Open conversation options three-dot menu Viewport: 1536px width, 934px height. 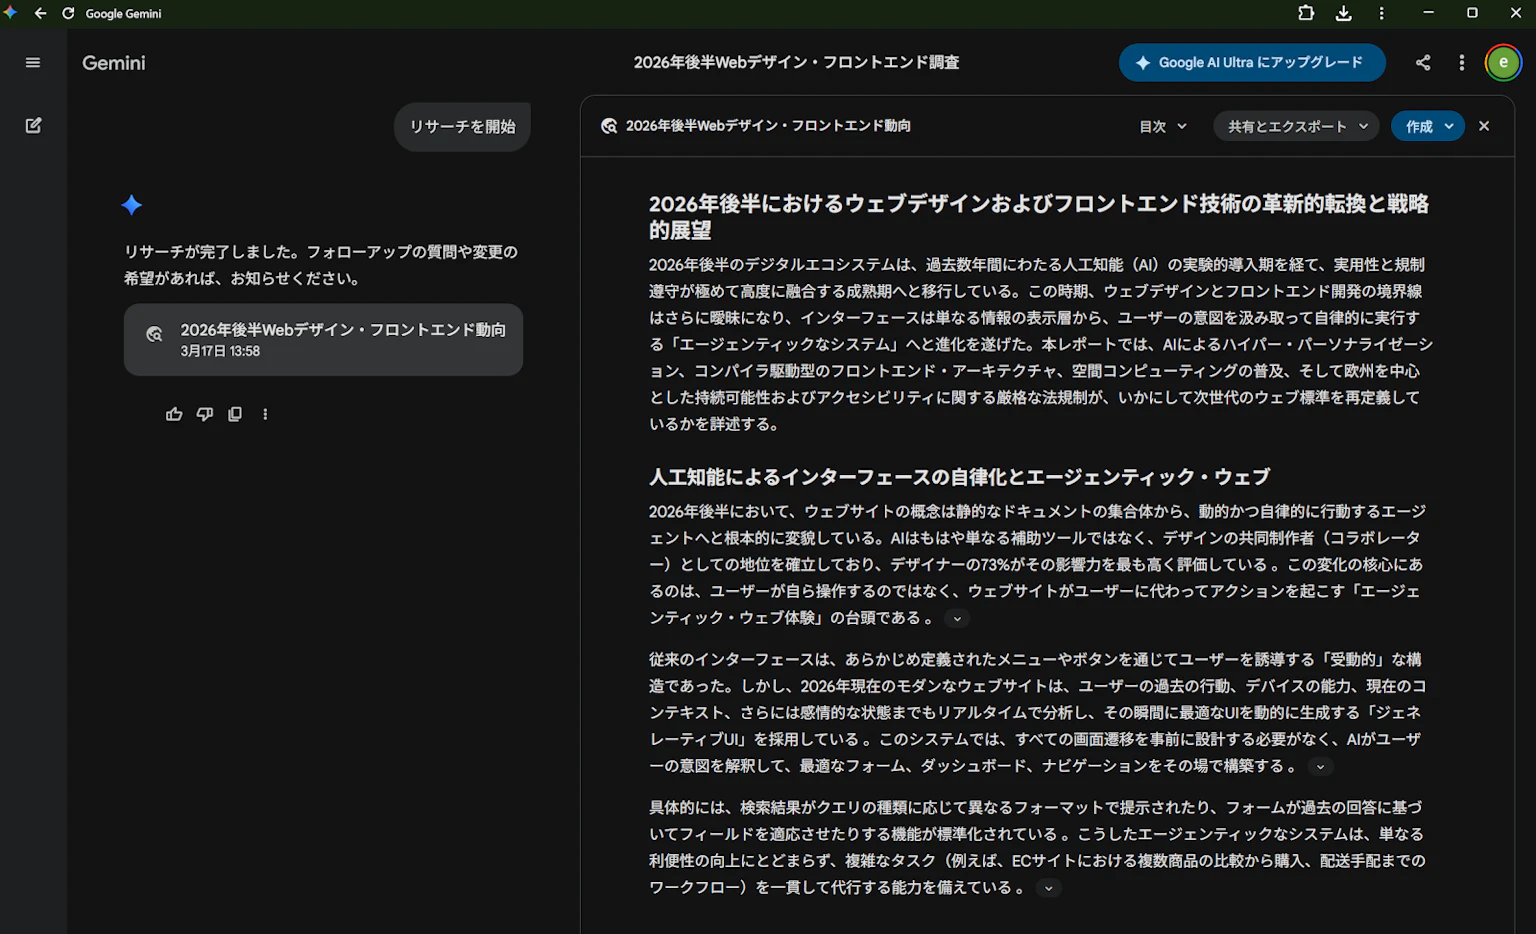point(1462,62)
